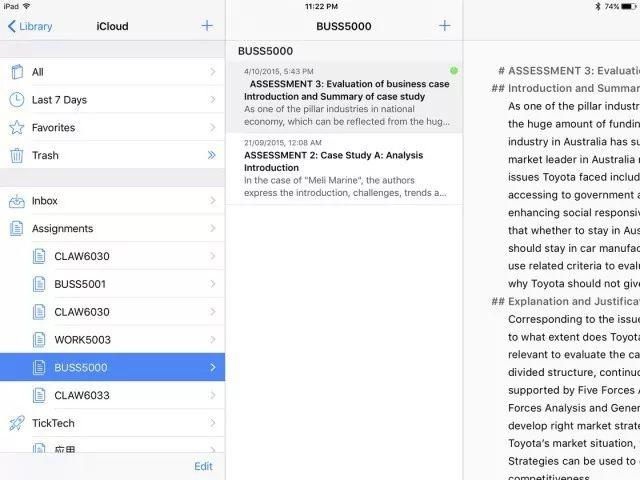Select Favorites list entry
This screenshot has height=480, width=640.
[x=112, y=127]
